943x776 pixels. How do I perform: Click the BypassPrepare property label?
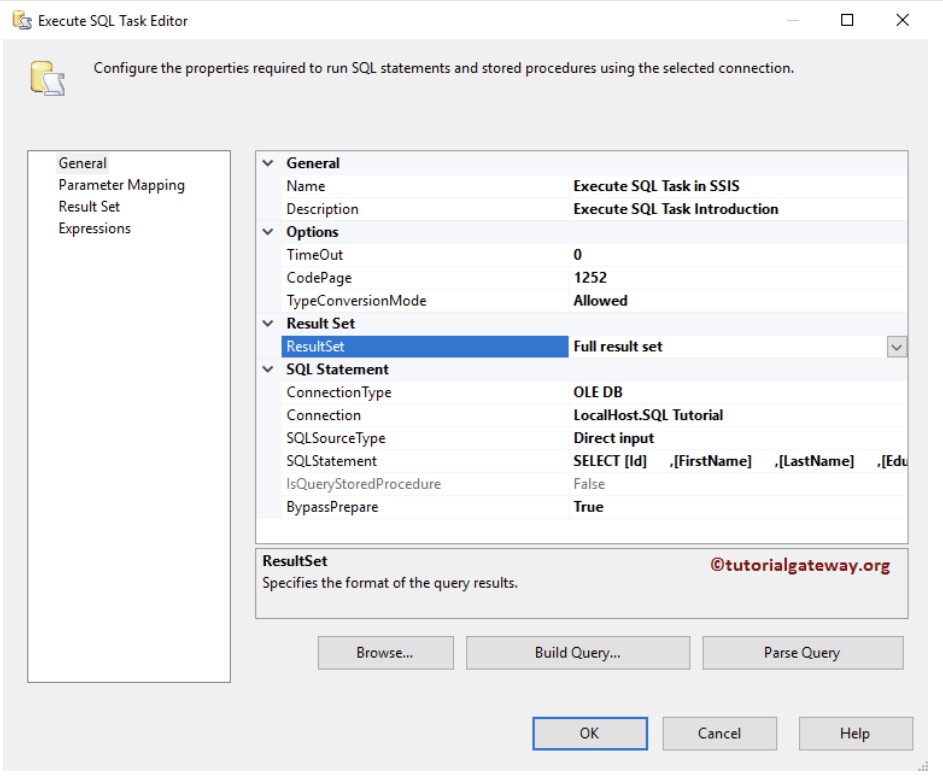332,507
